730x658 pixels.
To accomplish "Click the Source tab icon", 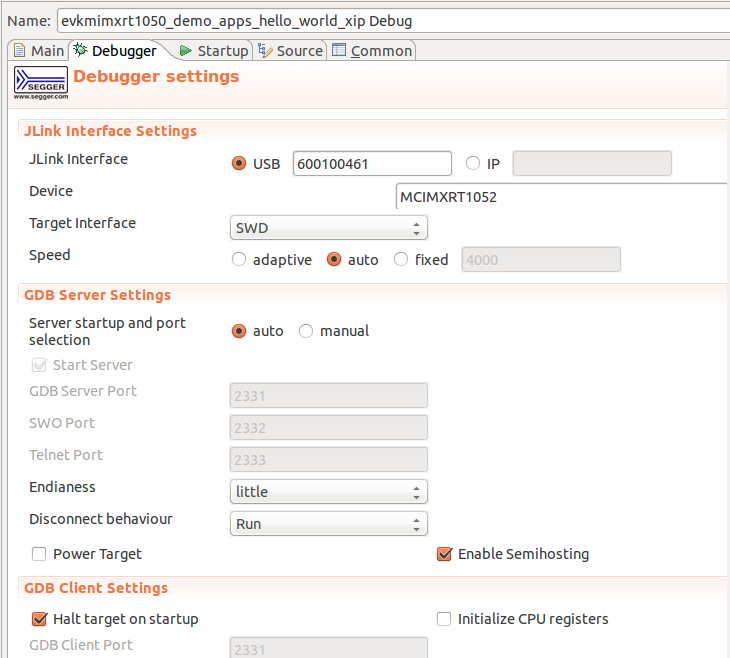I will (265, 50).
